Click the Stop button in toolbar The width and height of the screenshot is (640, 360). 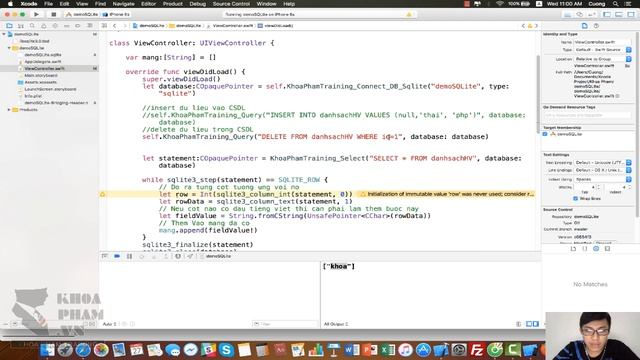53,14
